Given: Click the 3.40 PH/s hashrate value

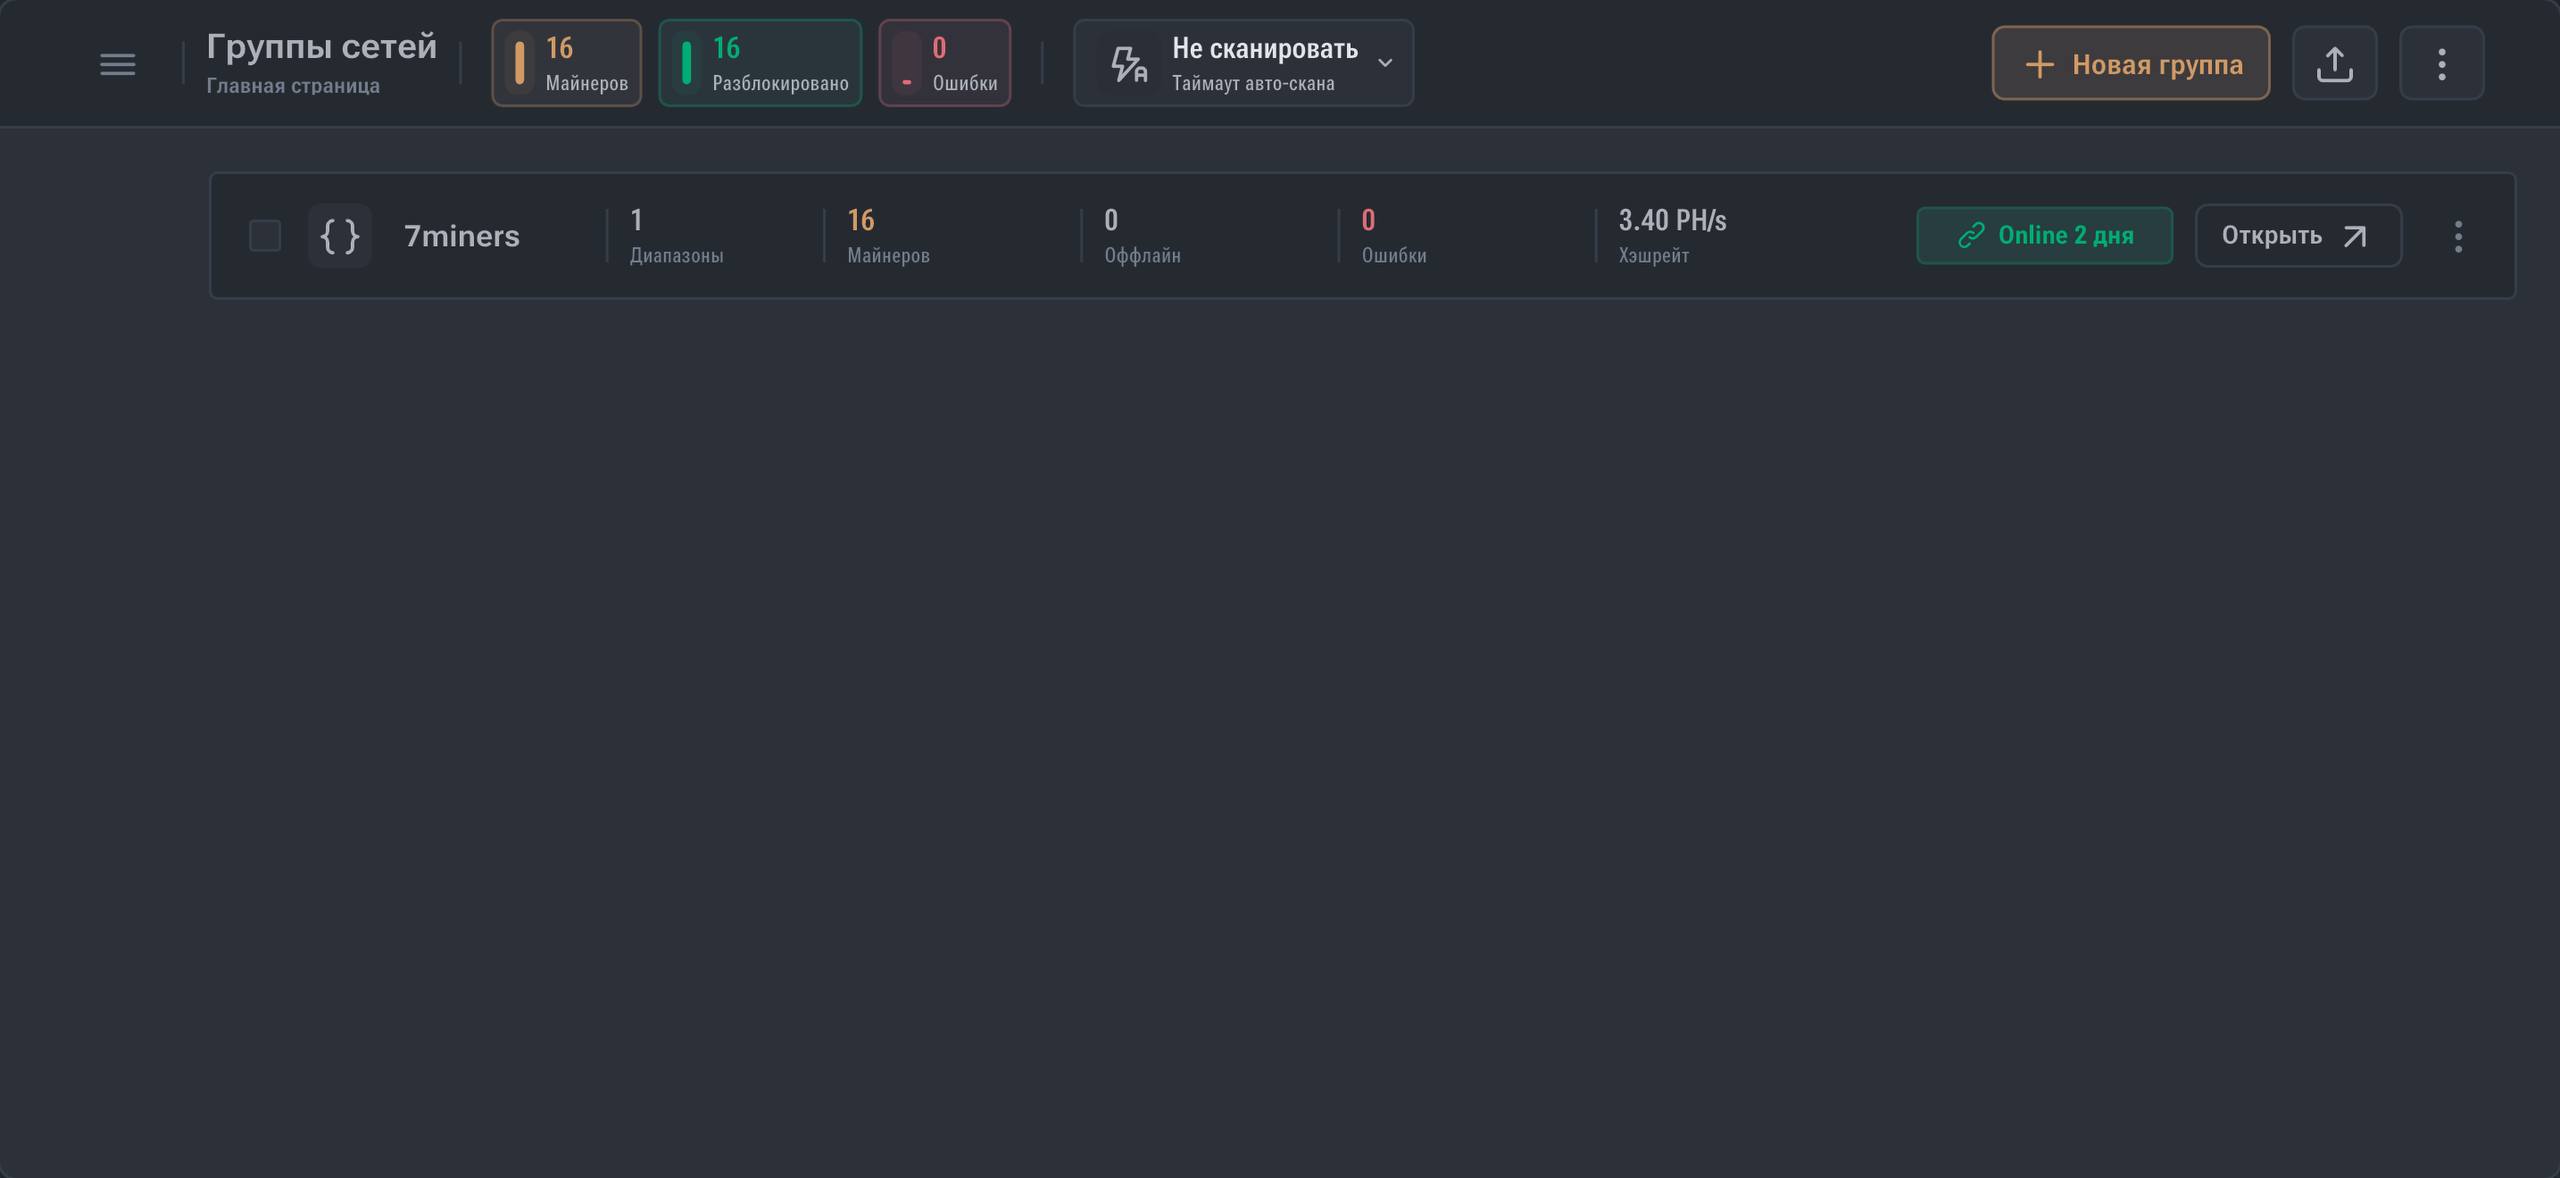Looking at the screenshot, I should [x=1672, y=221].
